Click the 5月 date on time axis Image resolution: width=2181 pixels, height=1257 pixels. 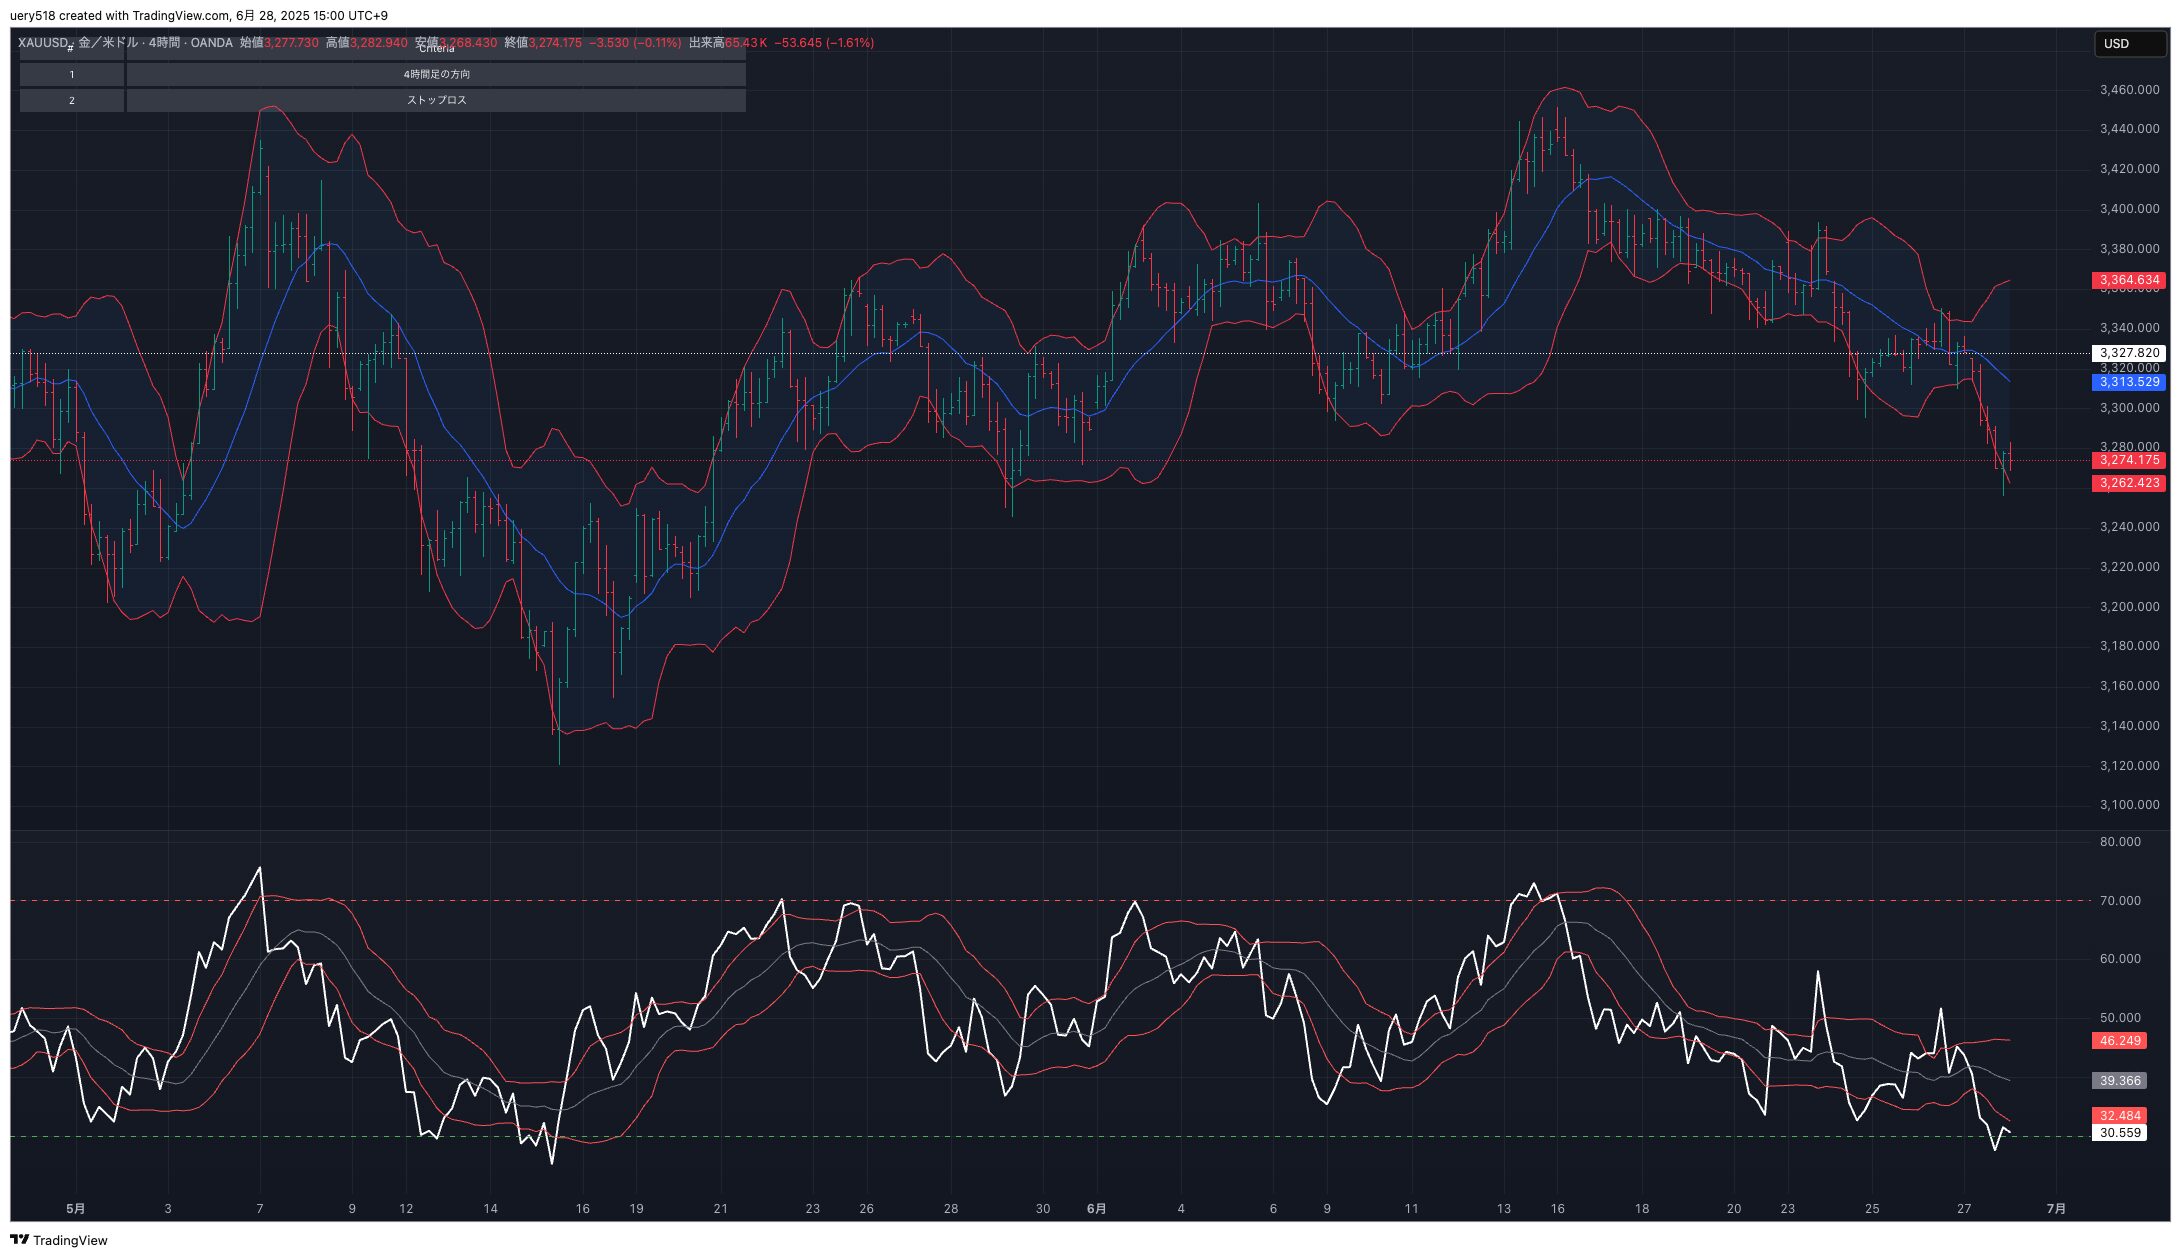pyautogui.click(x=75, y=1209)
